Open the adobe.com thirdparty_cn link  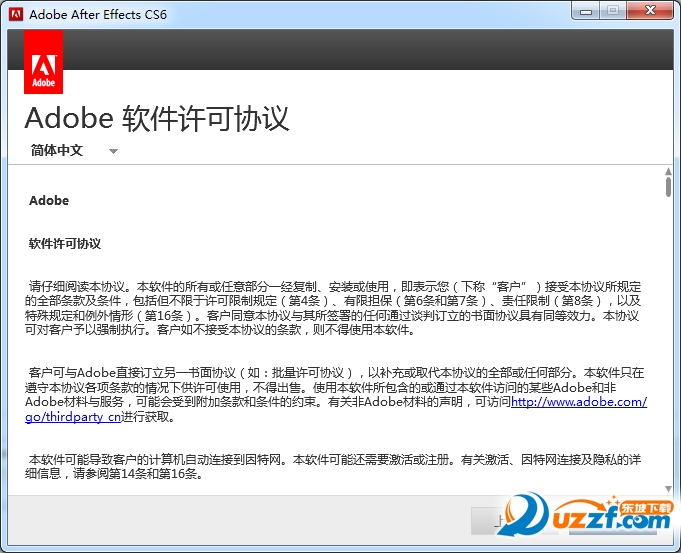(579, 402)
